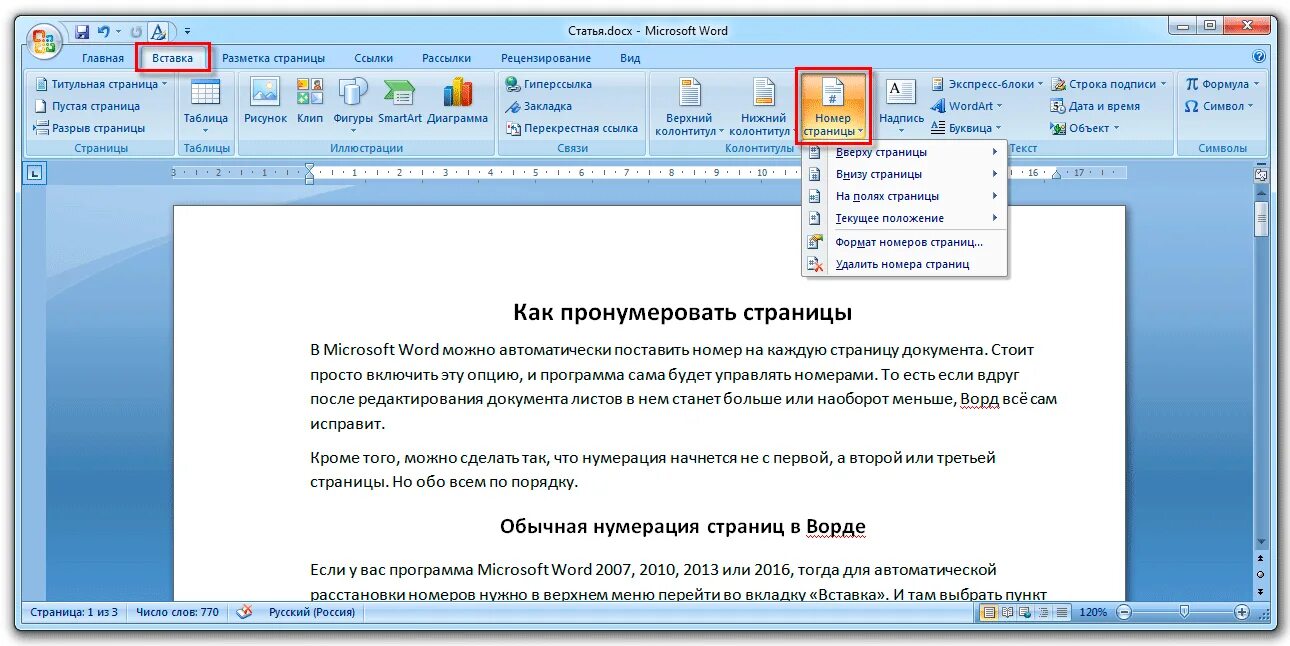The width and height of the screenshot is (1290, 646).
Task: Switch to Web Layout view
Action: pyautogui.click(x=1026, y=612)
